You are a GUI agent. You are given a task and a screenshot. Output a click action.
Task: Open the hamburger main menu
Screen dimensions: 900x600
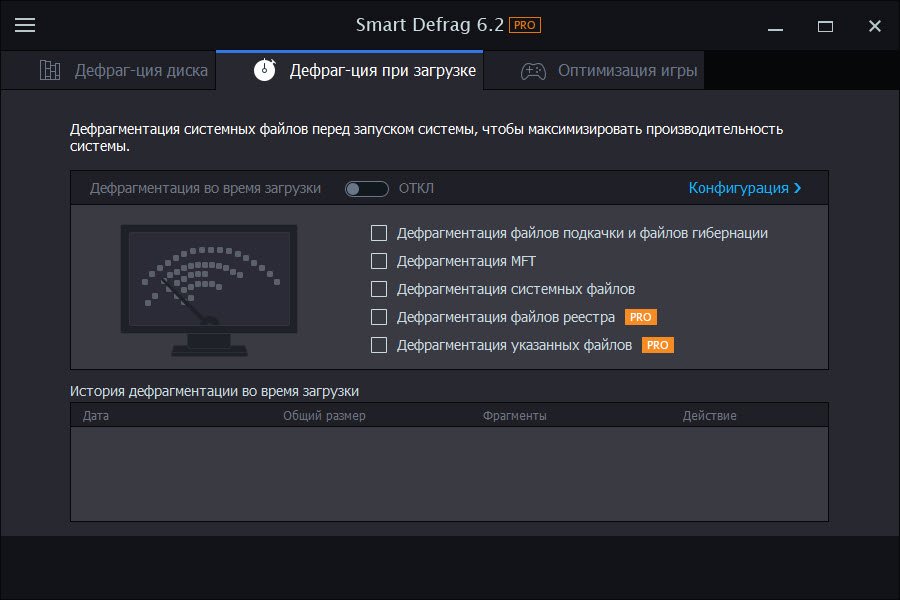(25, 25)
